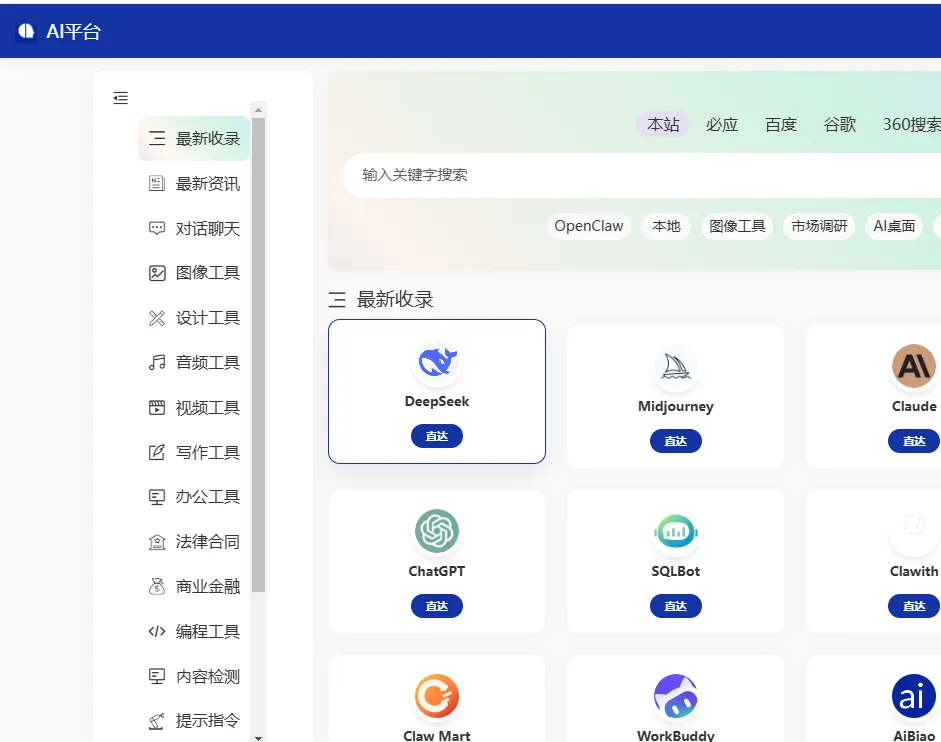Screen dimensions: 941x742
Task: Click the AI平台 site title text
Action: pos(73,31)
